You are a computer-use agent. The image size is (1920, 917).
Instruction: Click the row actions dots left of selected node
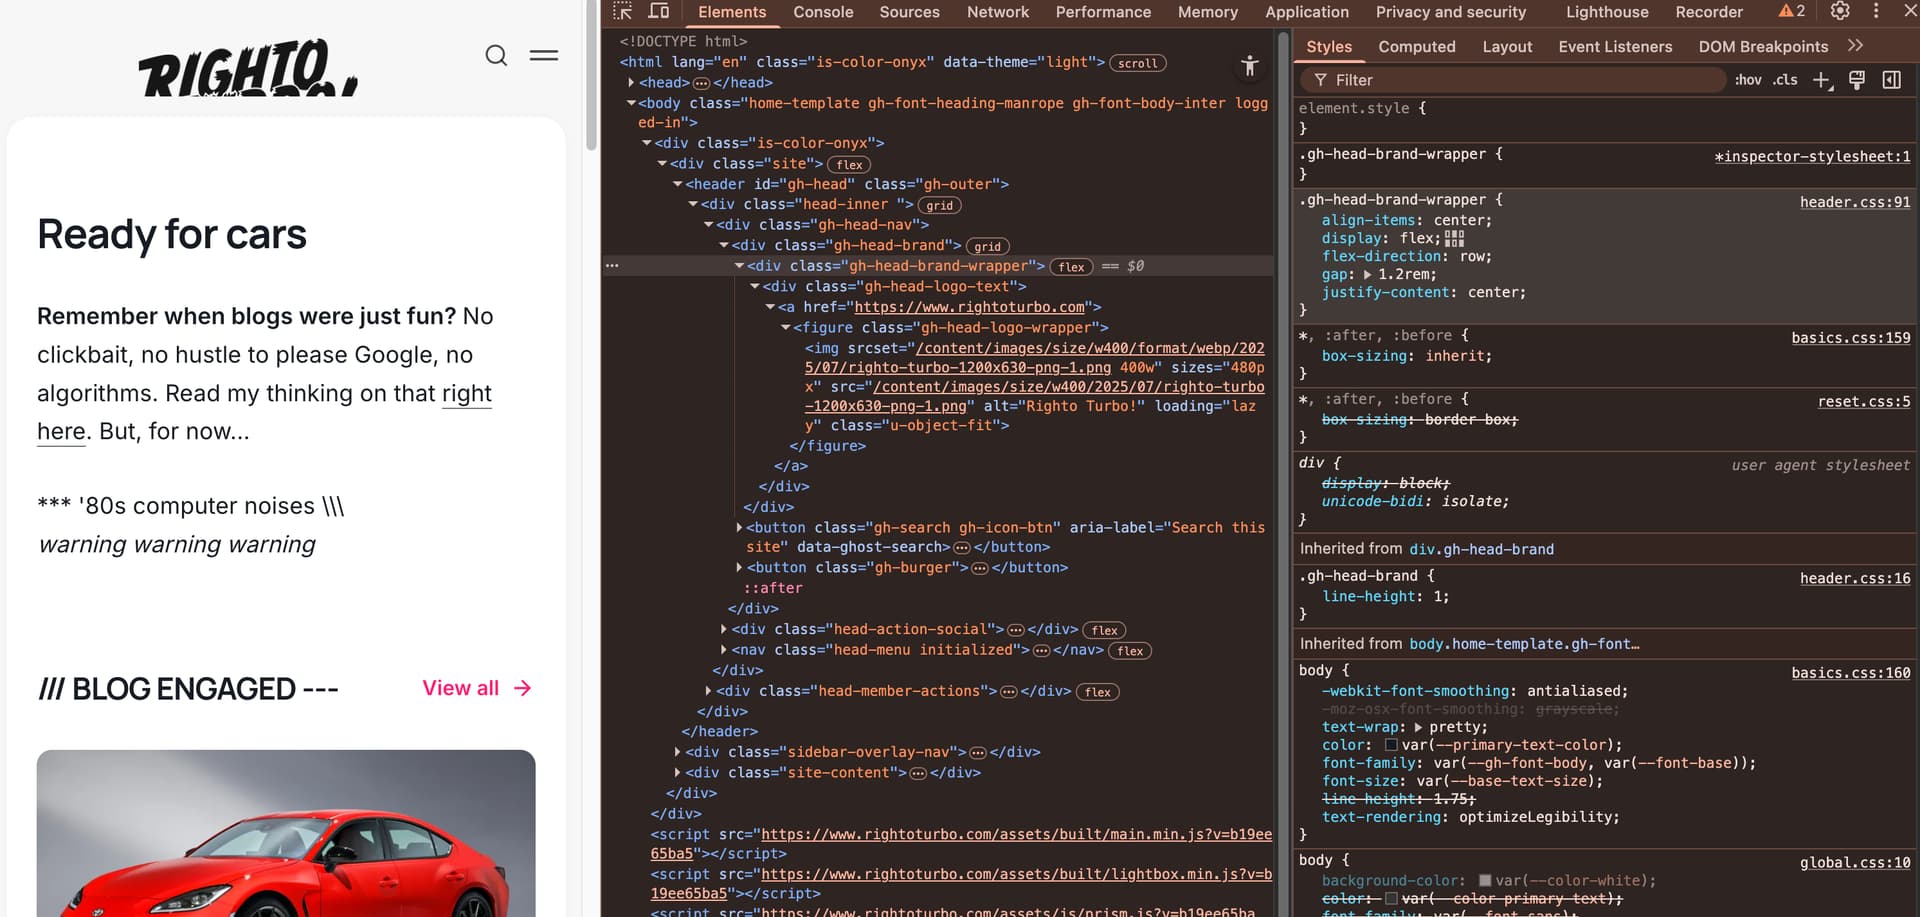612,266
